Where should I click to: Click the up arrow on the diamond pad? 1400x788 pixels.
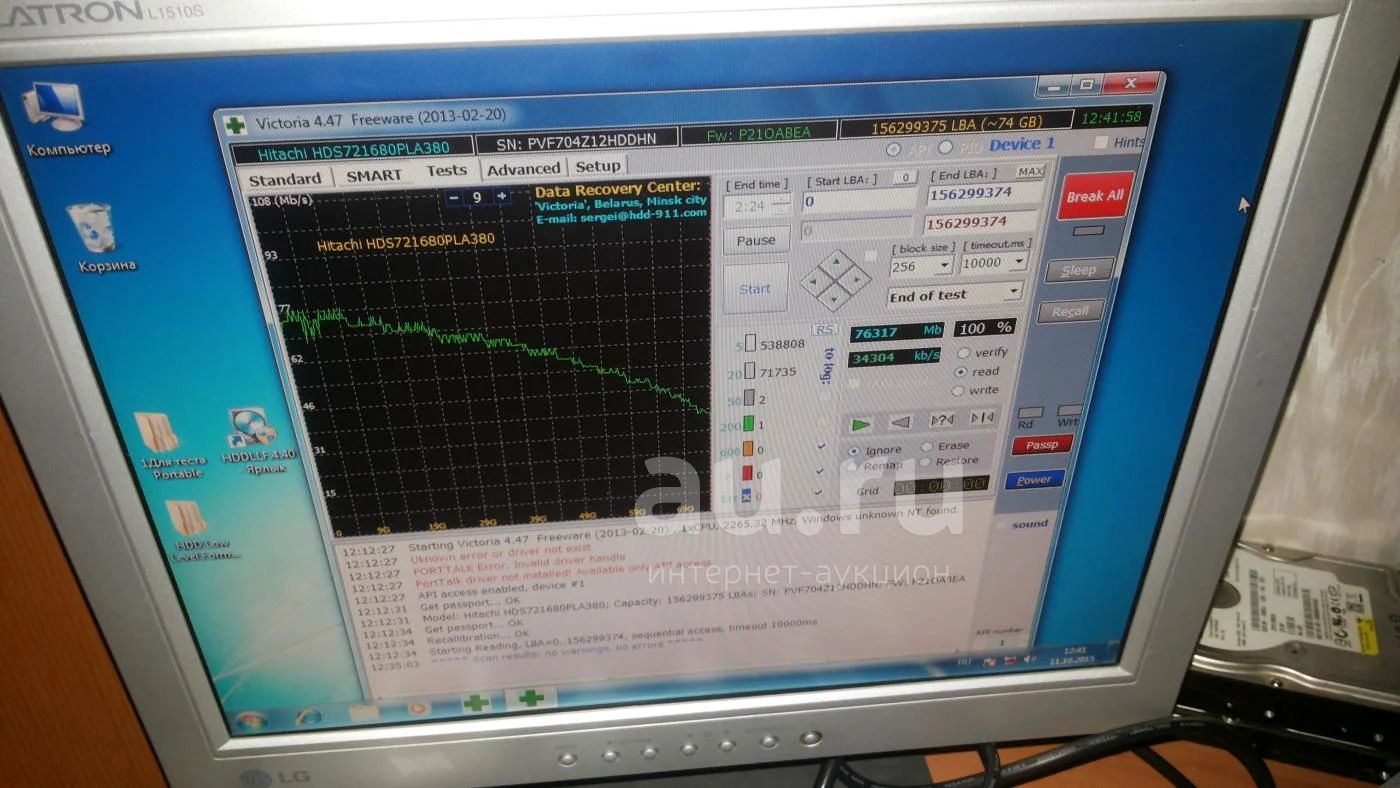835,263
